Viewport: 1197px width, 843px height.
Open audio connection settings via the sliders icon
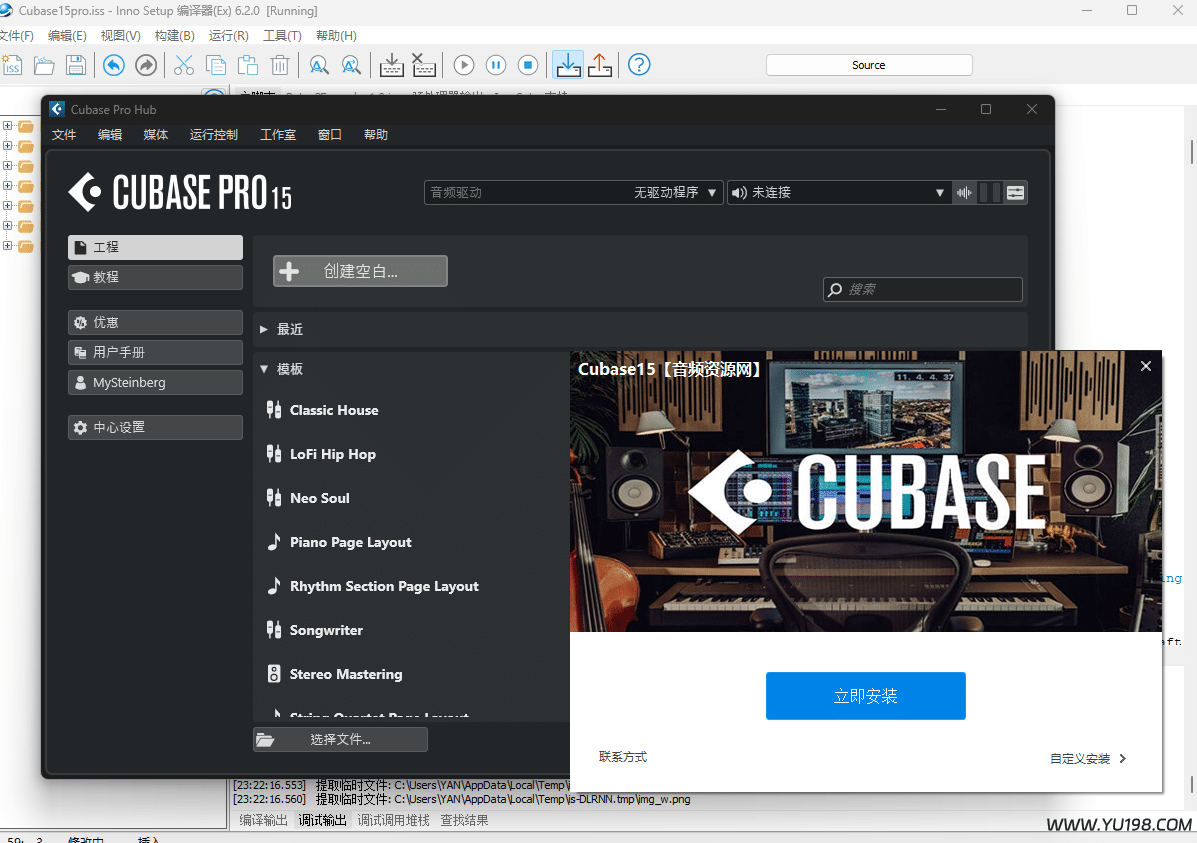pyautogui.click(x=1015, y=192)
